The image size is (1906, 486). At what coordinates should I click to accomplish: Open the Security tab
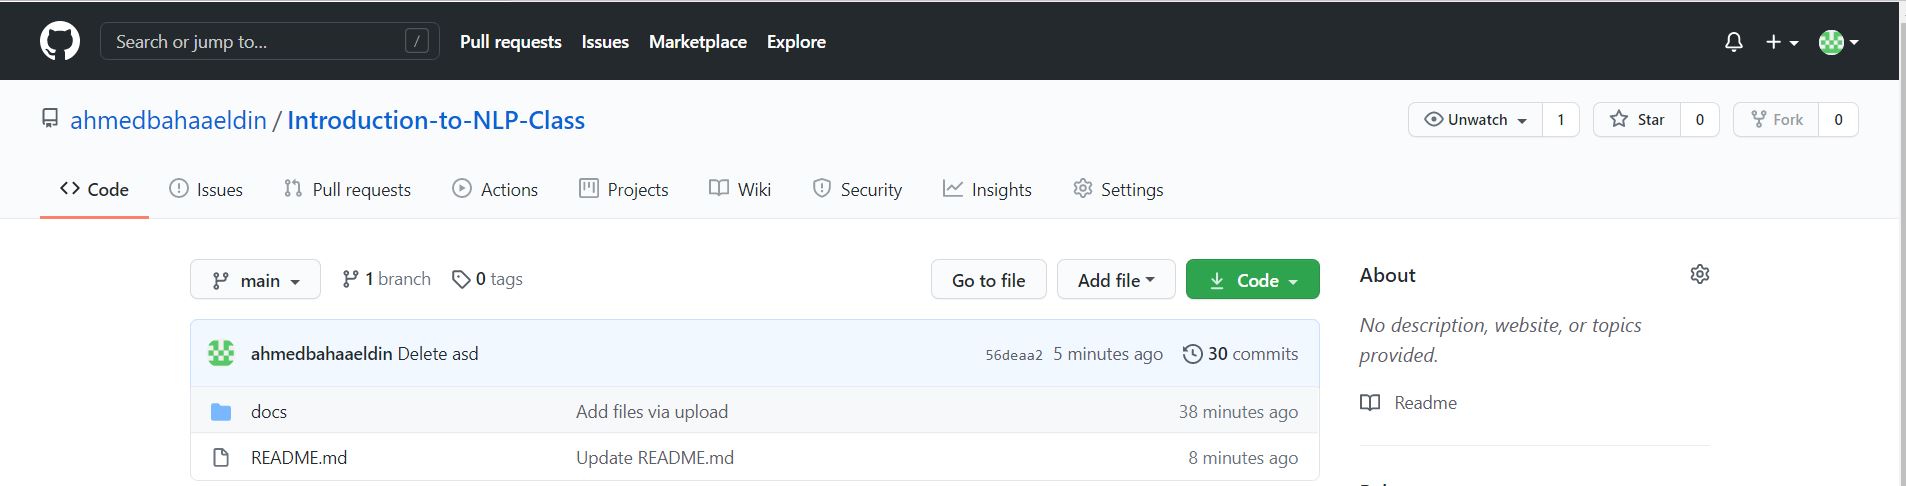click(x=857, y=189)
